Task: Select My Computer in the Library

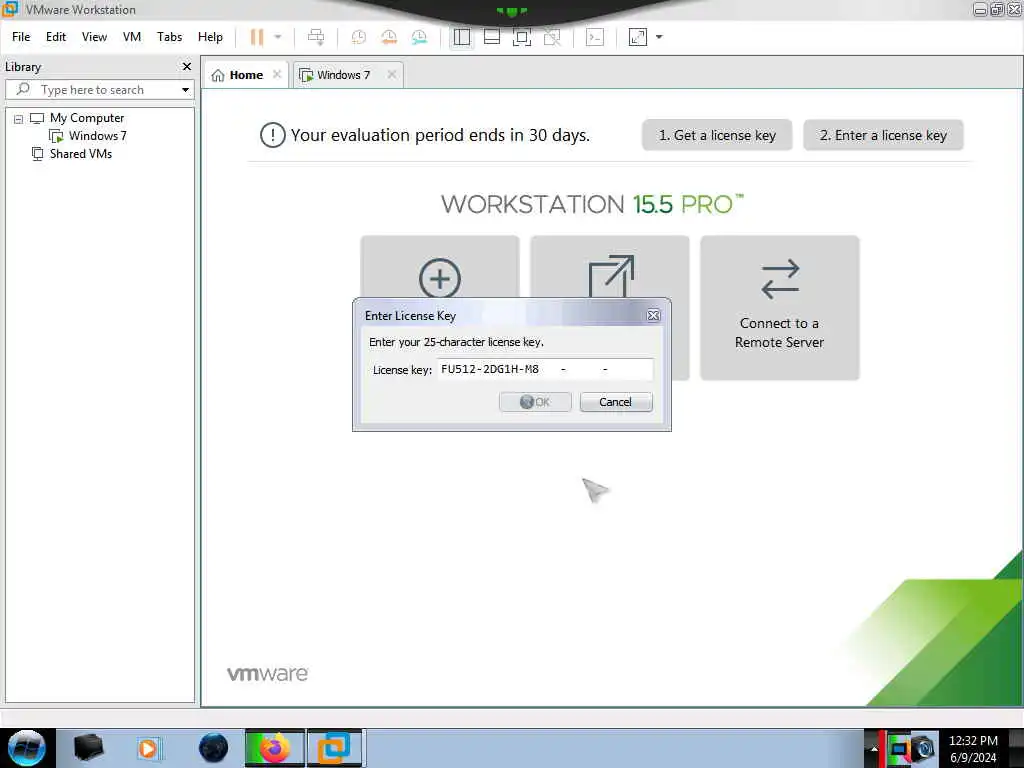Action: click(87, 118)
